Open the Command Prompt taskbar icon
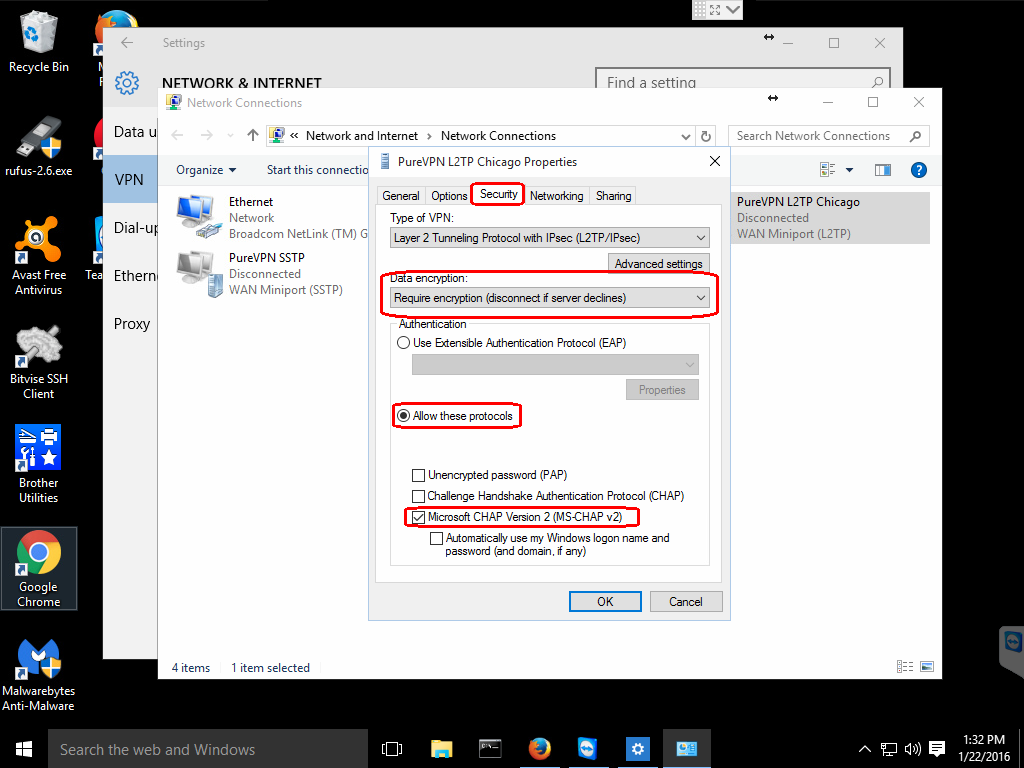 click(490, 748)
